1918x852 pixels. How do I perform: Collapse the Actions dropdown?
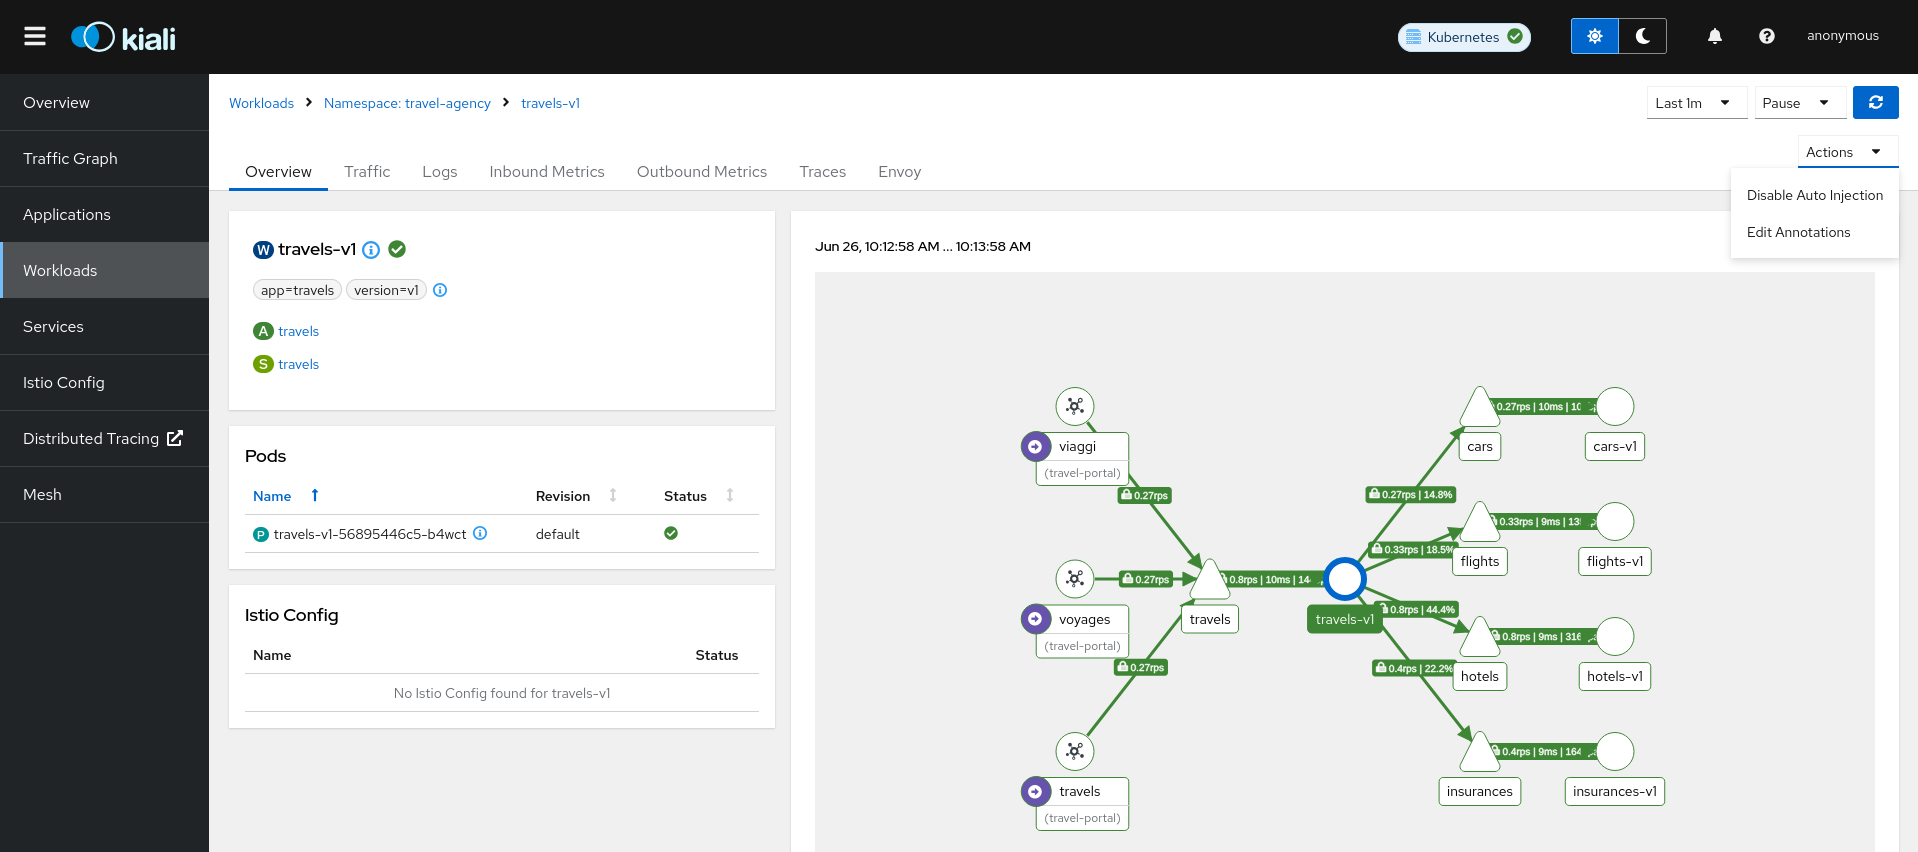1846,152
